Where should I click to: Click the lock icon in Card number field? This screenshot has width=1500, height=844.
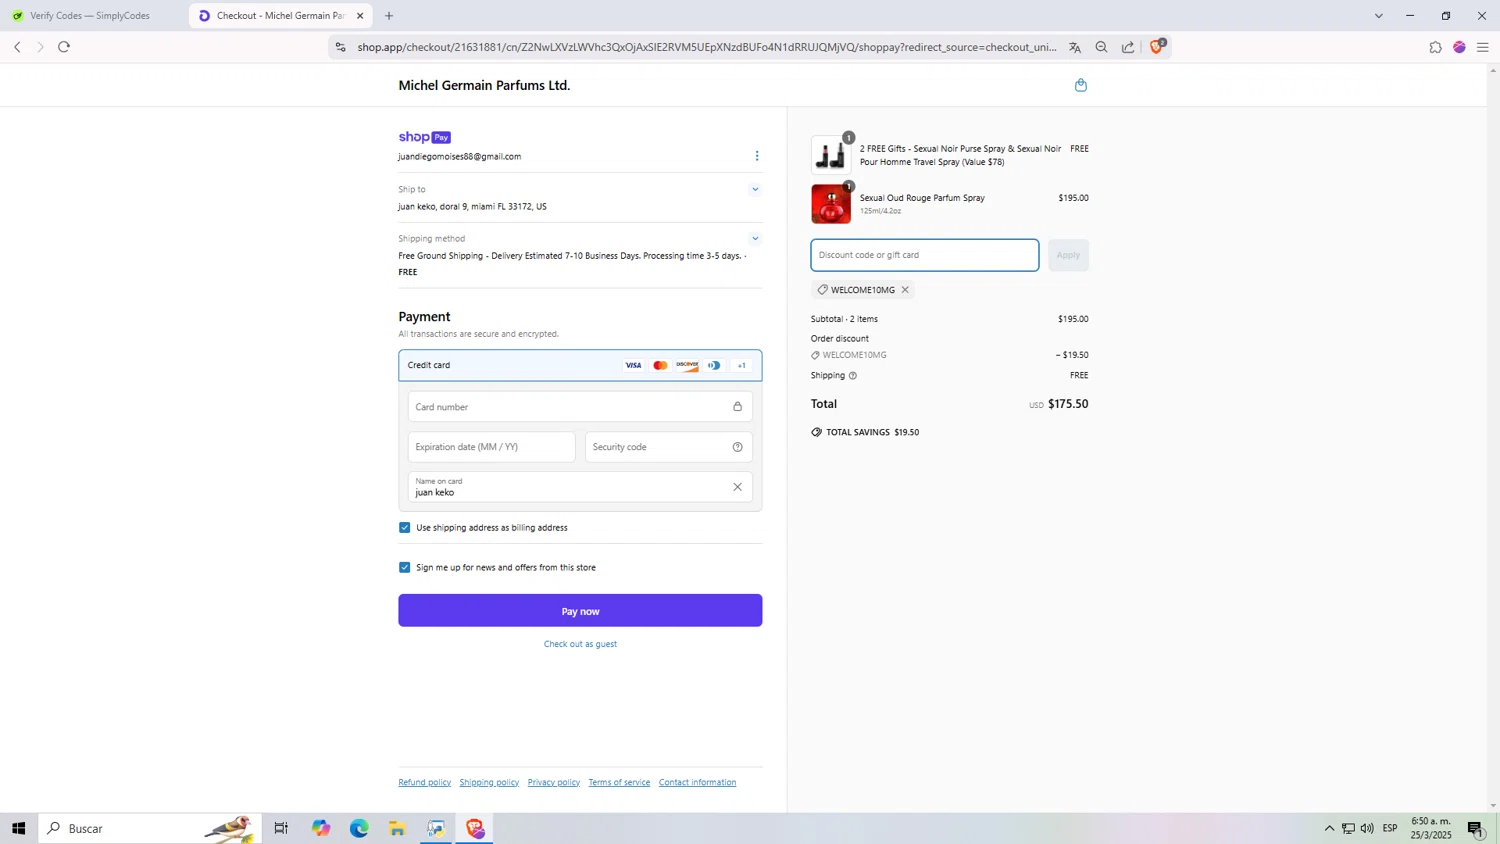pyautogui.click(x=737, y=407)
